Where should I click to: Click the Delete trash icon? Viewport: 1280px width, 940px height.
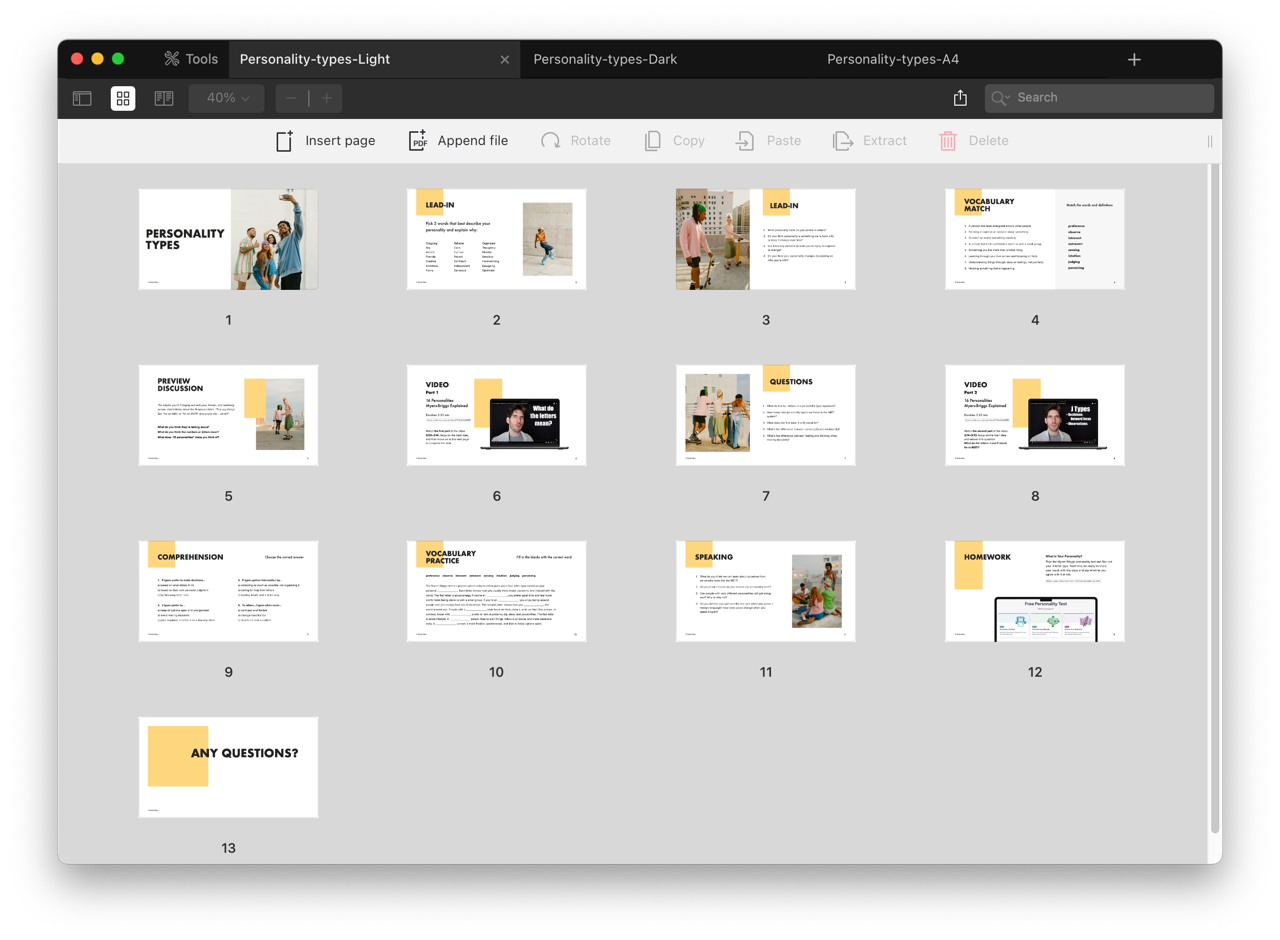[x=948, y=141]
